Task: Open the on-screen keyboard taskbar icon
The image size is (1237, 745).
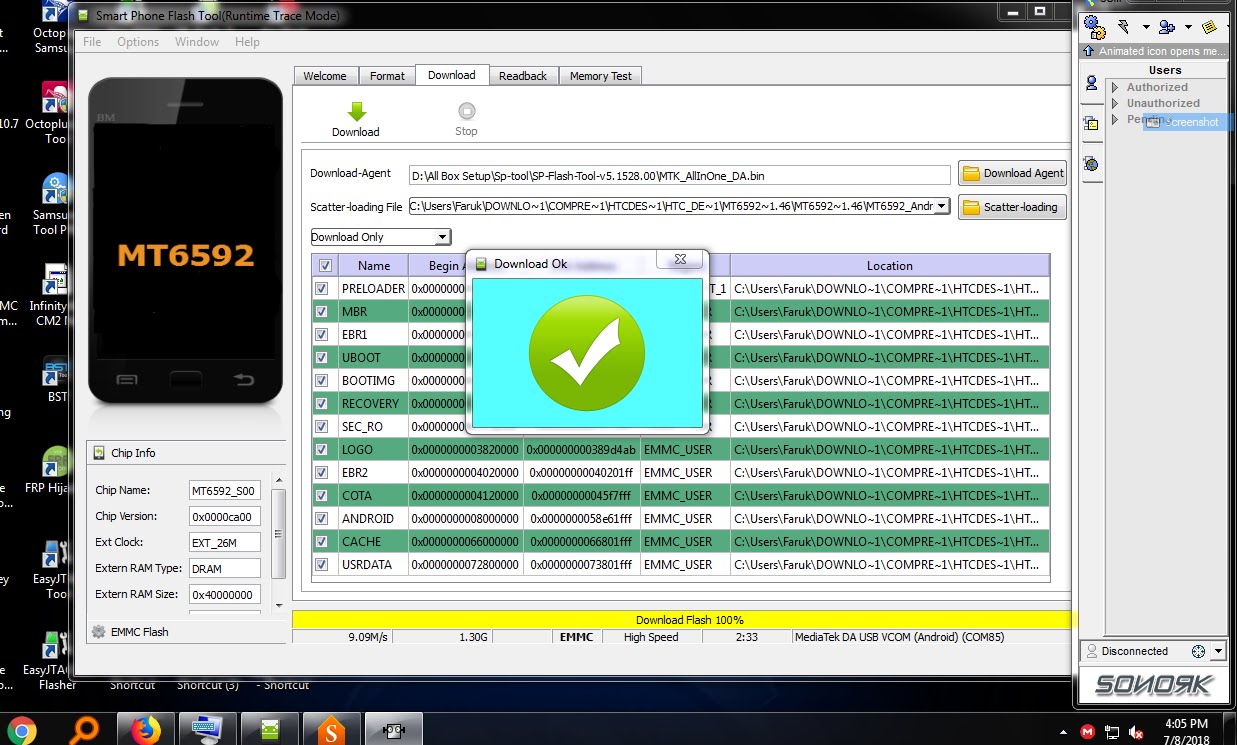Action: tap(207, 731)
